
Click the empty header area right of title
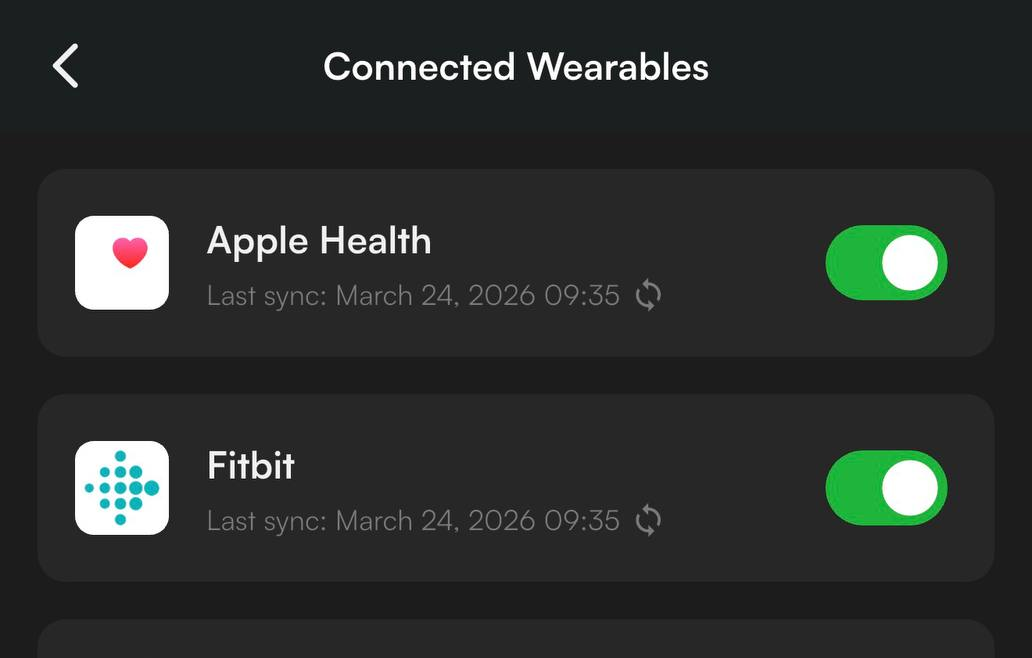tap(870, 67)
